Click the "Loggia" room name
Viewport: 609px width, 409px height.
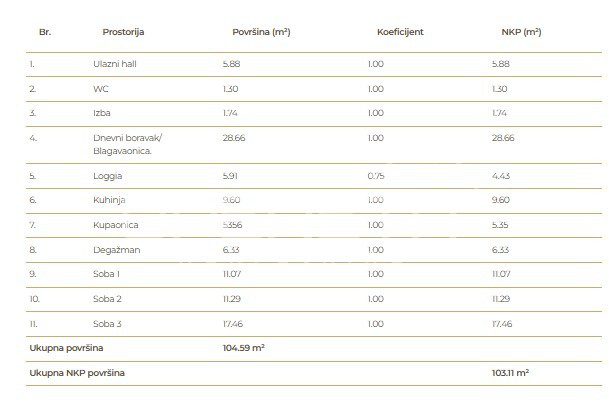[x=106, y=176]
